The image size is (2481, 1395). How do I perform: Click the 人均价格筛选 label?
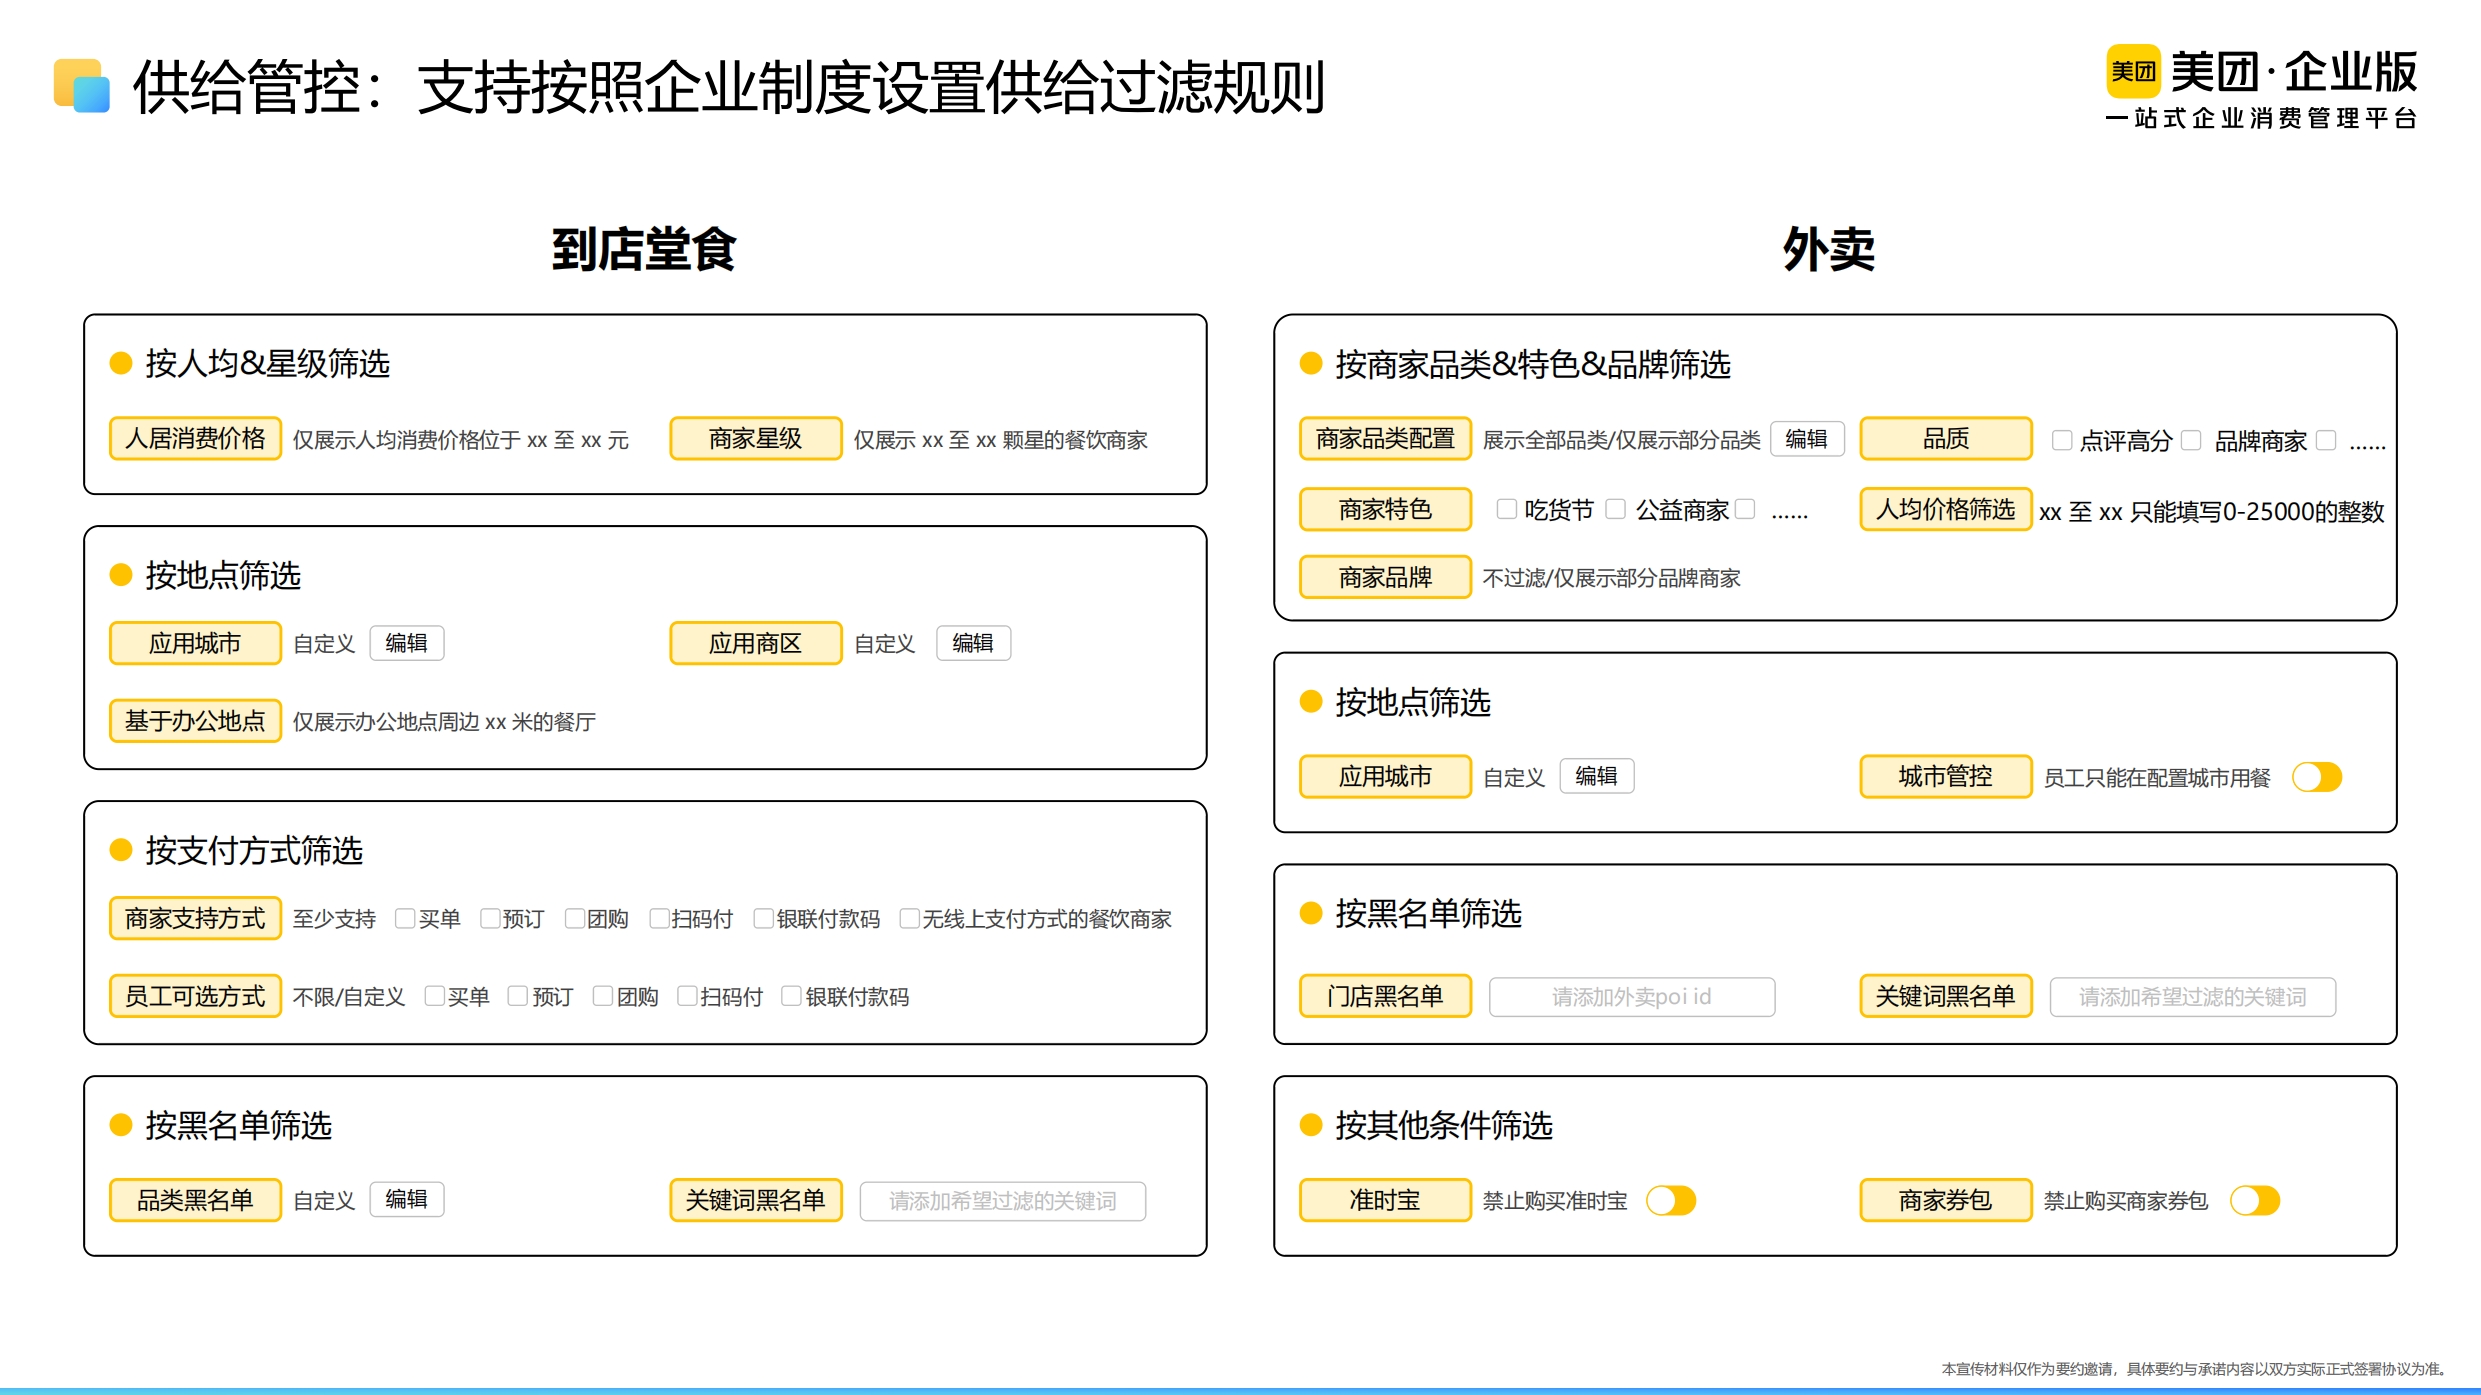pyautogui.click(x=1946, y=509)
